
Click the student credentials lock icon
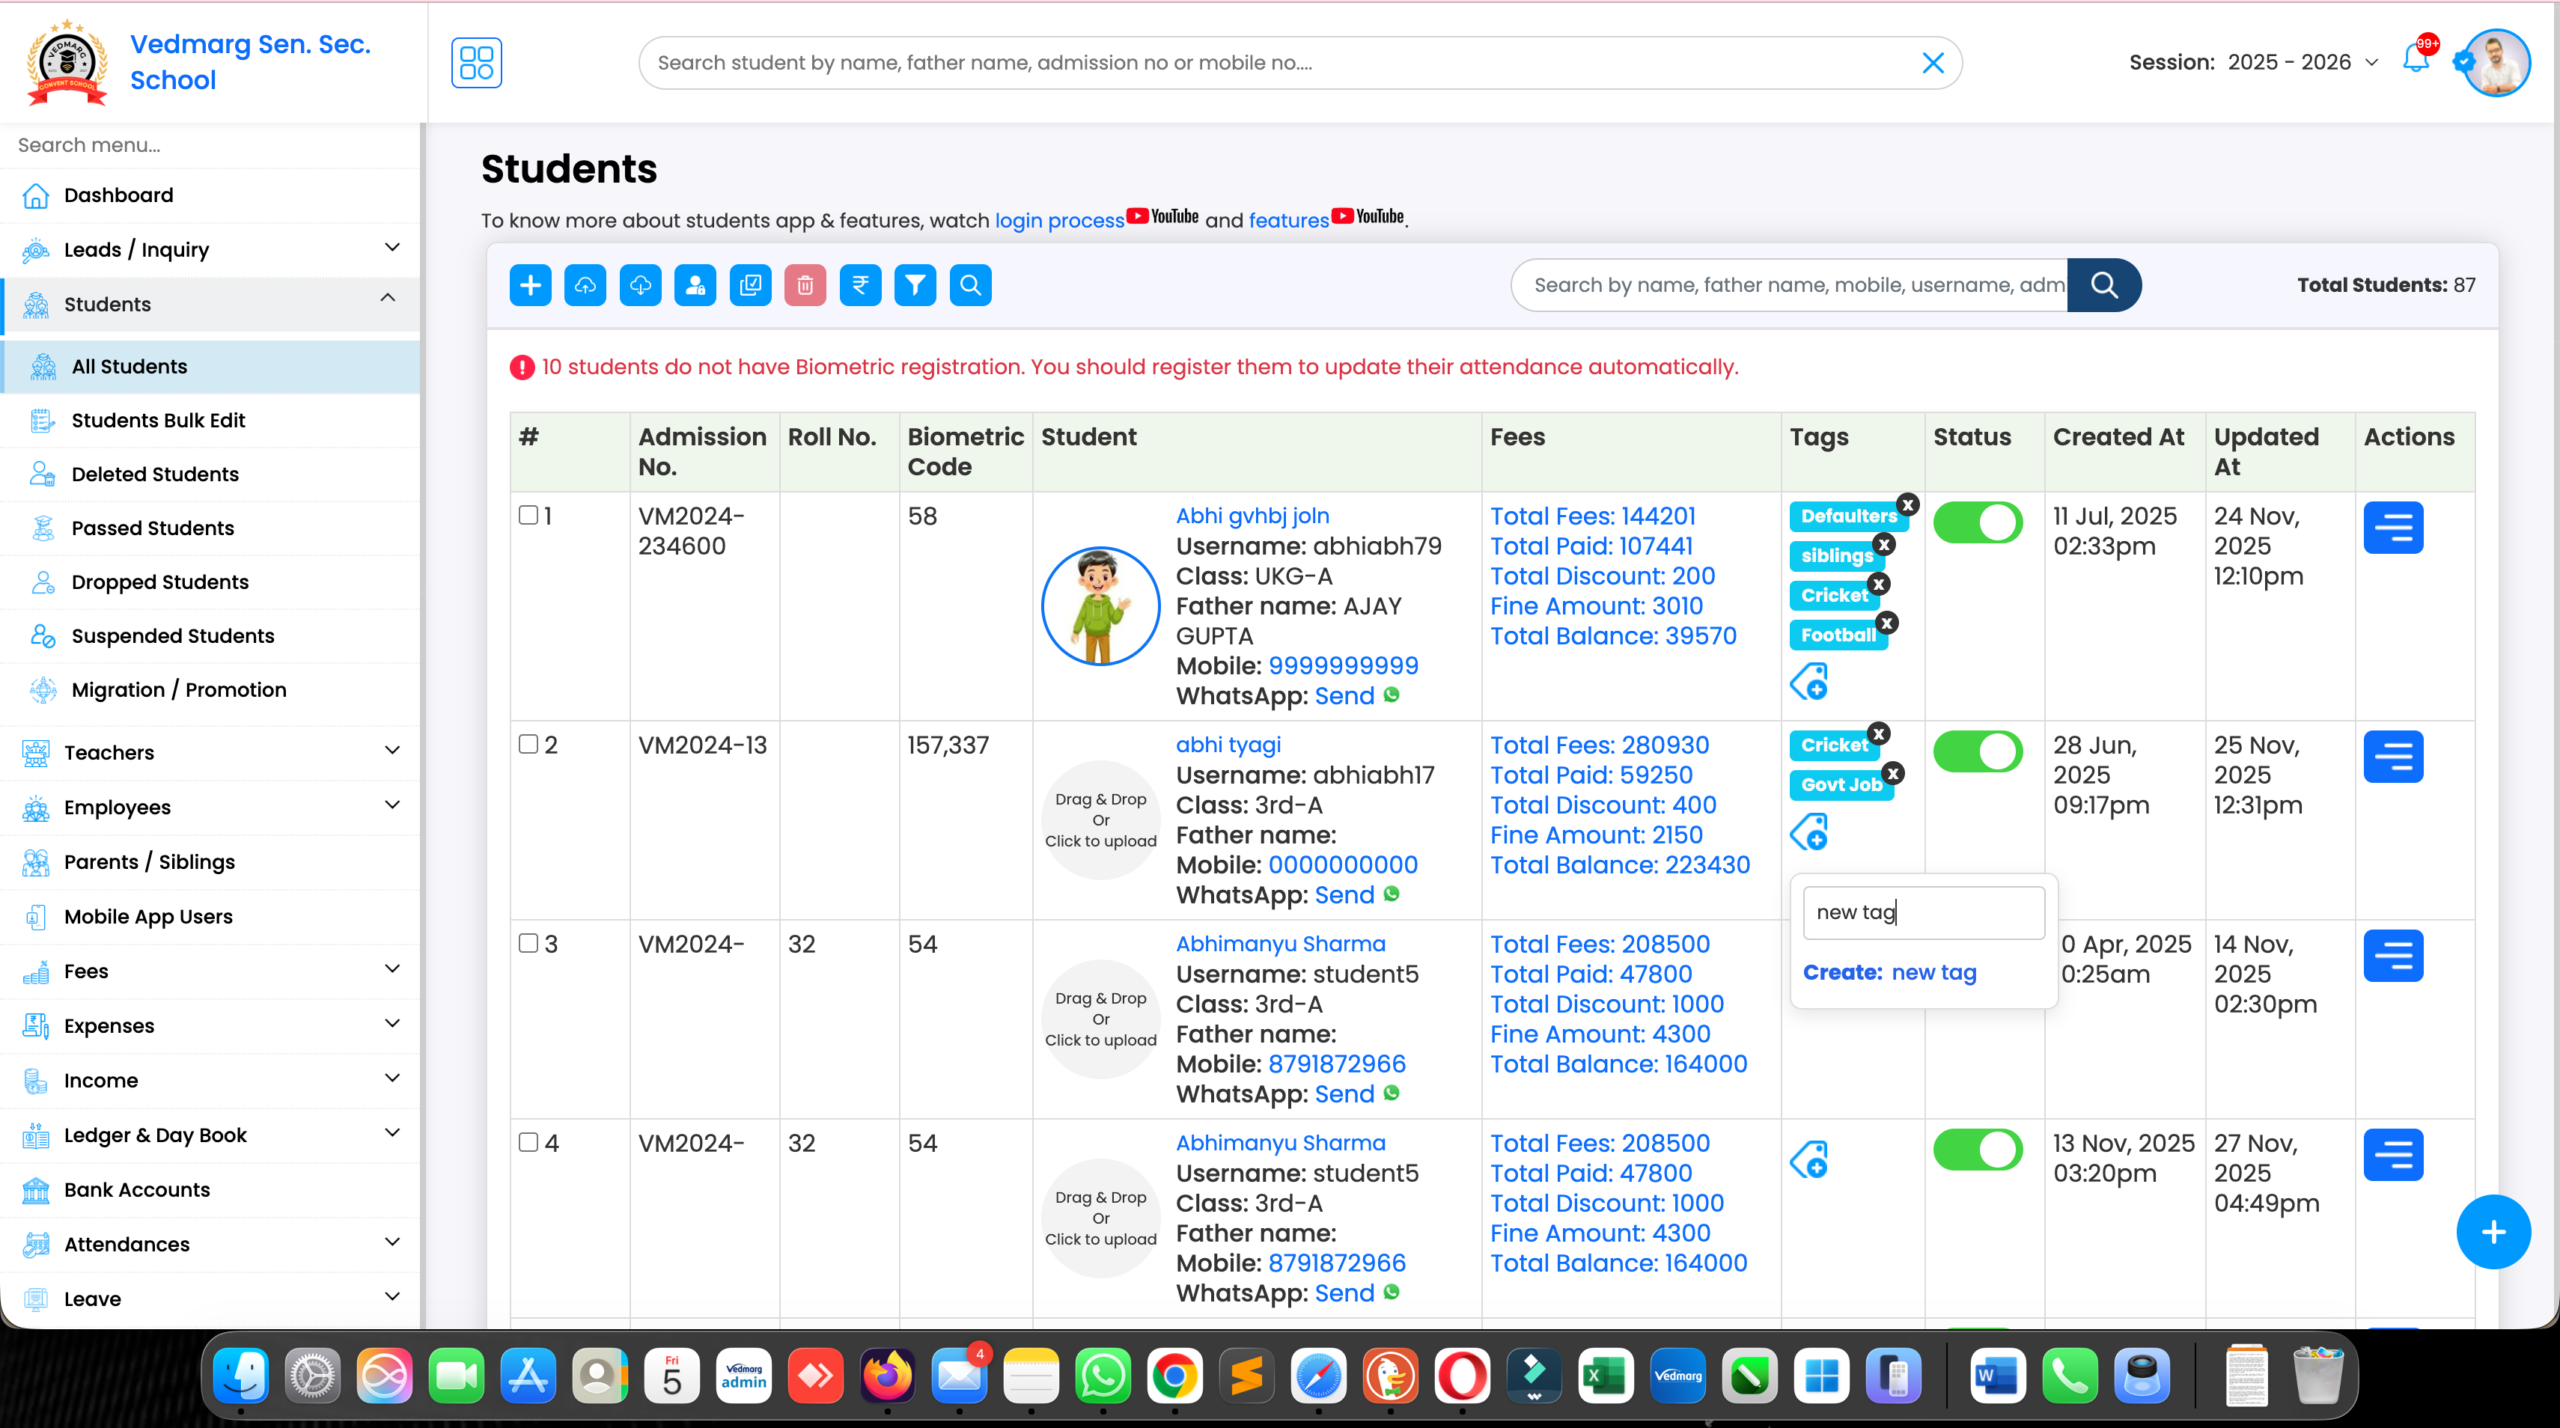pyautogui.click(x=695, y=285)
